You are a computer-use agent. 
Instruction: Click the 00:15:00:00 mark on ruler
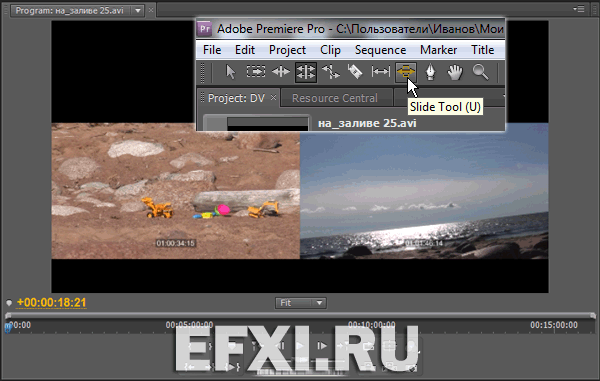pos(554,325)
